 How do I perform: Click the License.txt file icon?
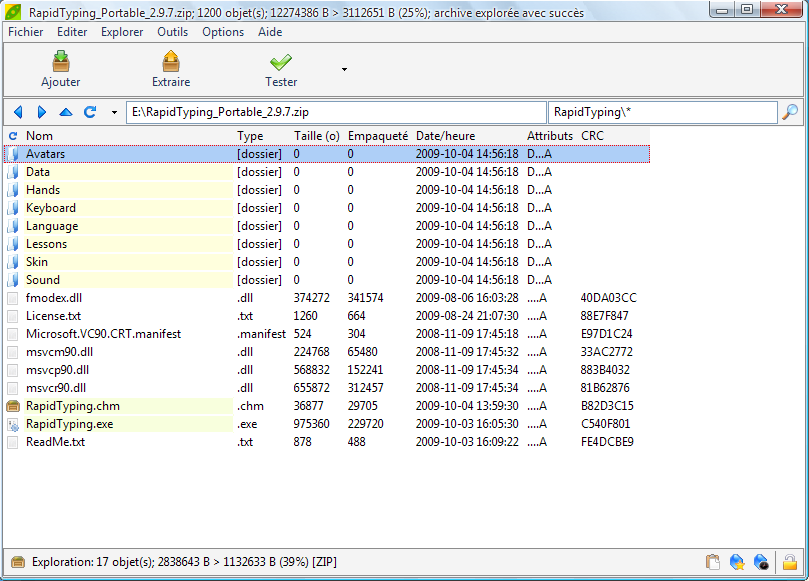13,316
